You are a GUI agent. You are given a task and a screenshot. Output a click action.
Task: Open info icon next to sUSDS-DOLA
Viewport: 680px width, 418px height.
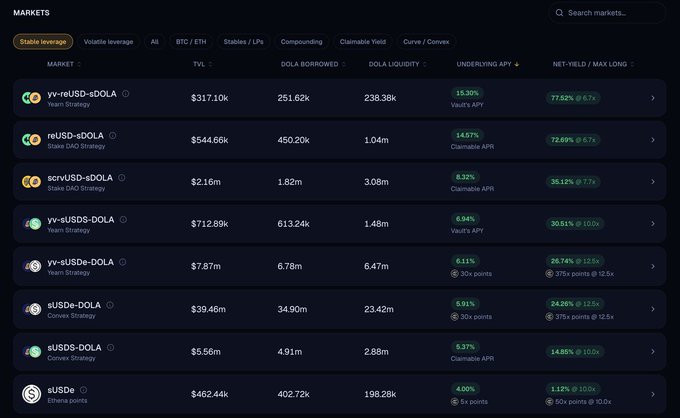click(111, 347)
